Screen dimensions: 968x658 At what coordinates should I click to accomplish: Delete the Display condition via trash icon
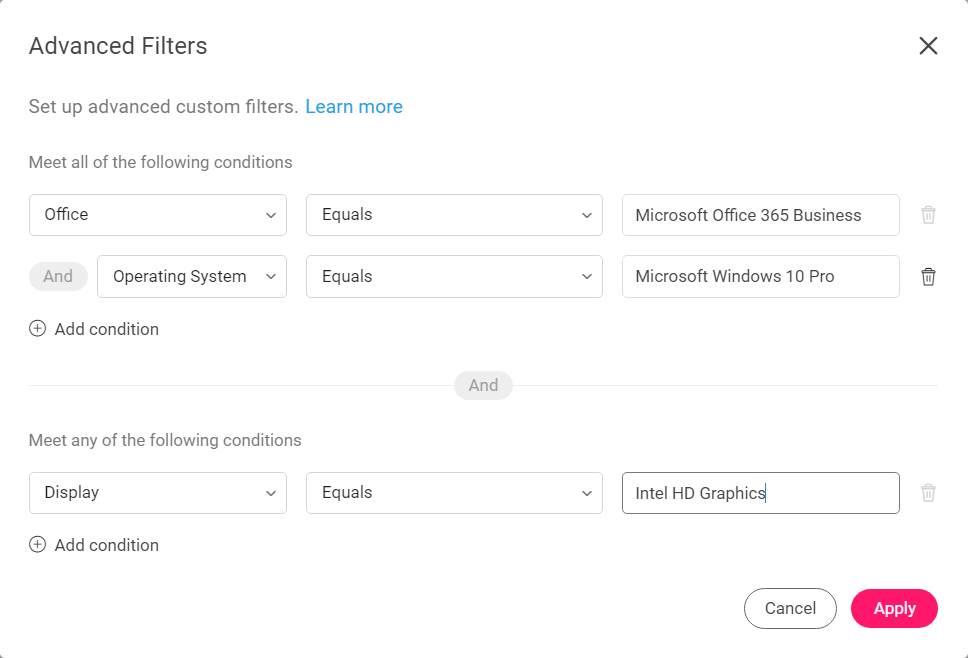(x=928, y=493)
